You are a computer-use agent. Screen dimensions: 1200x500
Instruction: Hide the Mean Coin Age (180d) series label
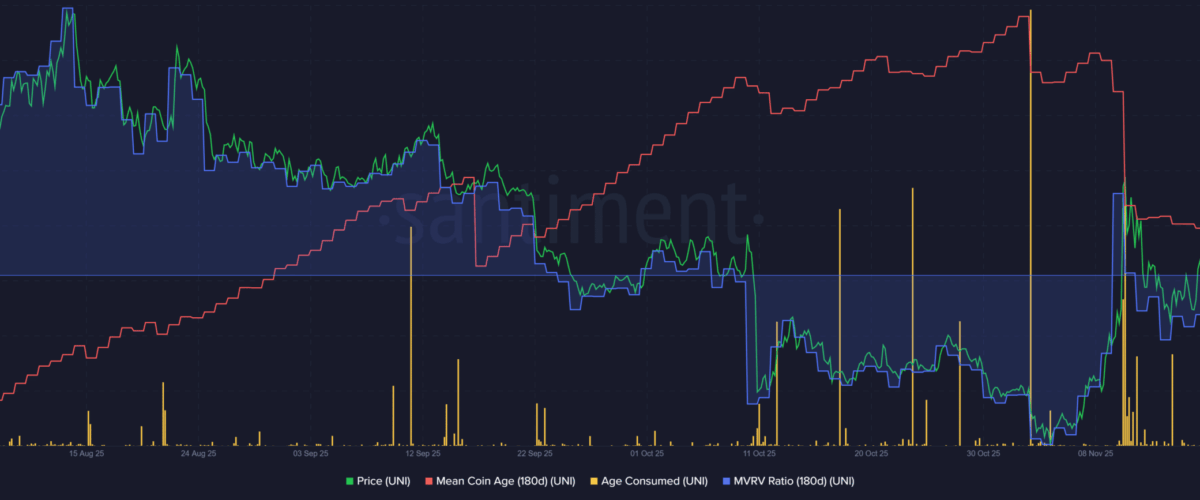(507, 481)
